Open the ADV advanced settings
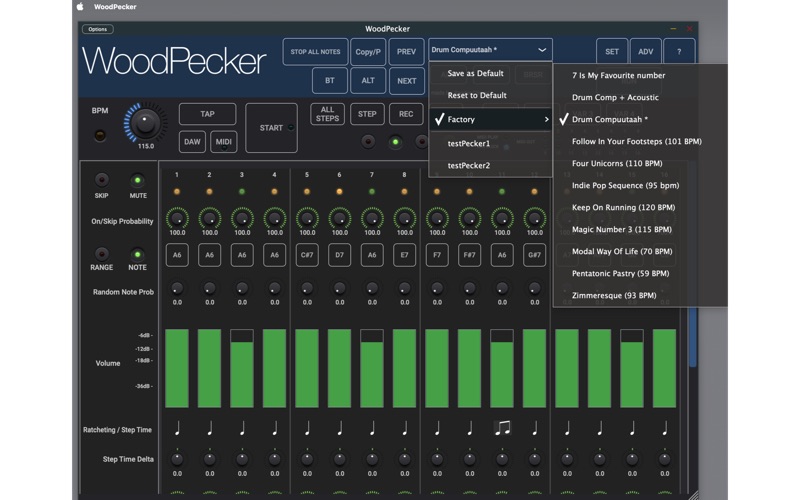Image resolution: width=800 pixels, height=500 pixels. pos(645,52)
